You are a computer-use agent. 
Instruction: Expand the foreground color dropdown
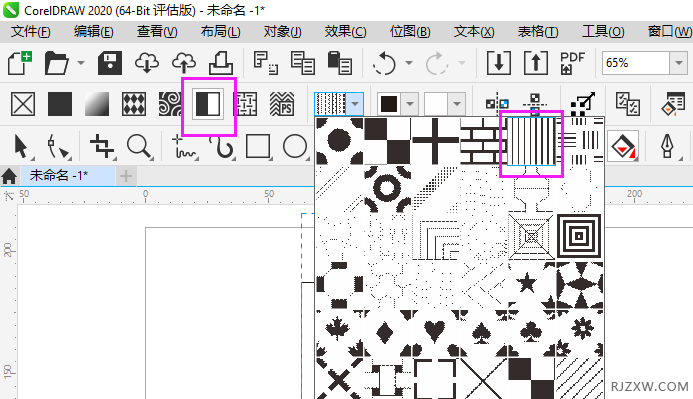(410, 104)
